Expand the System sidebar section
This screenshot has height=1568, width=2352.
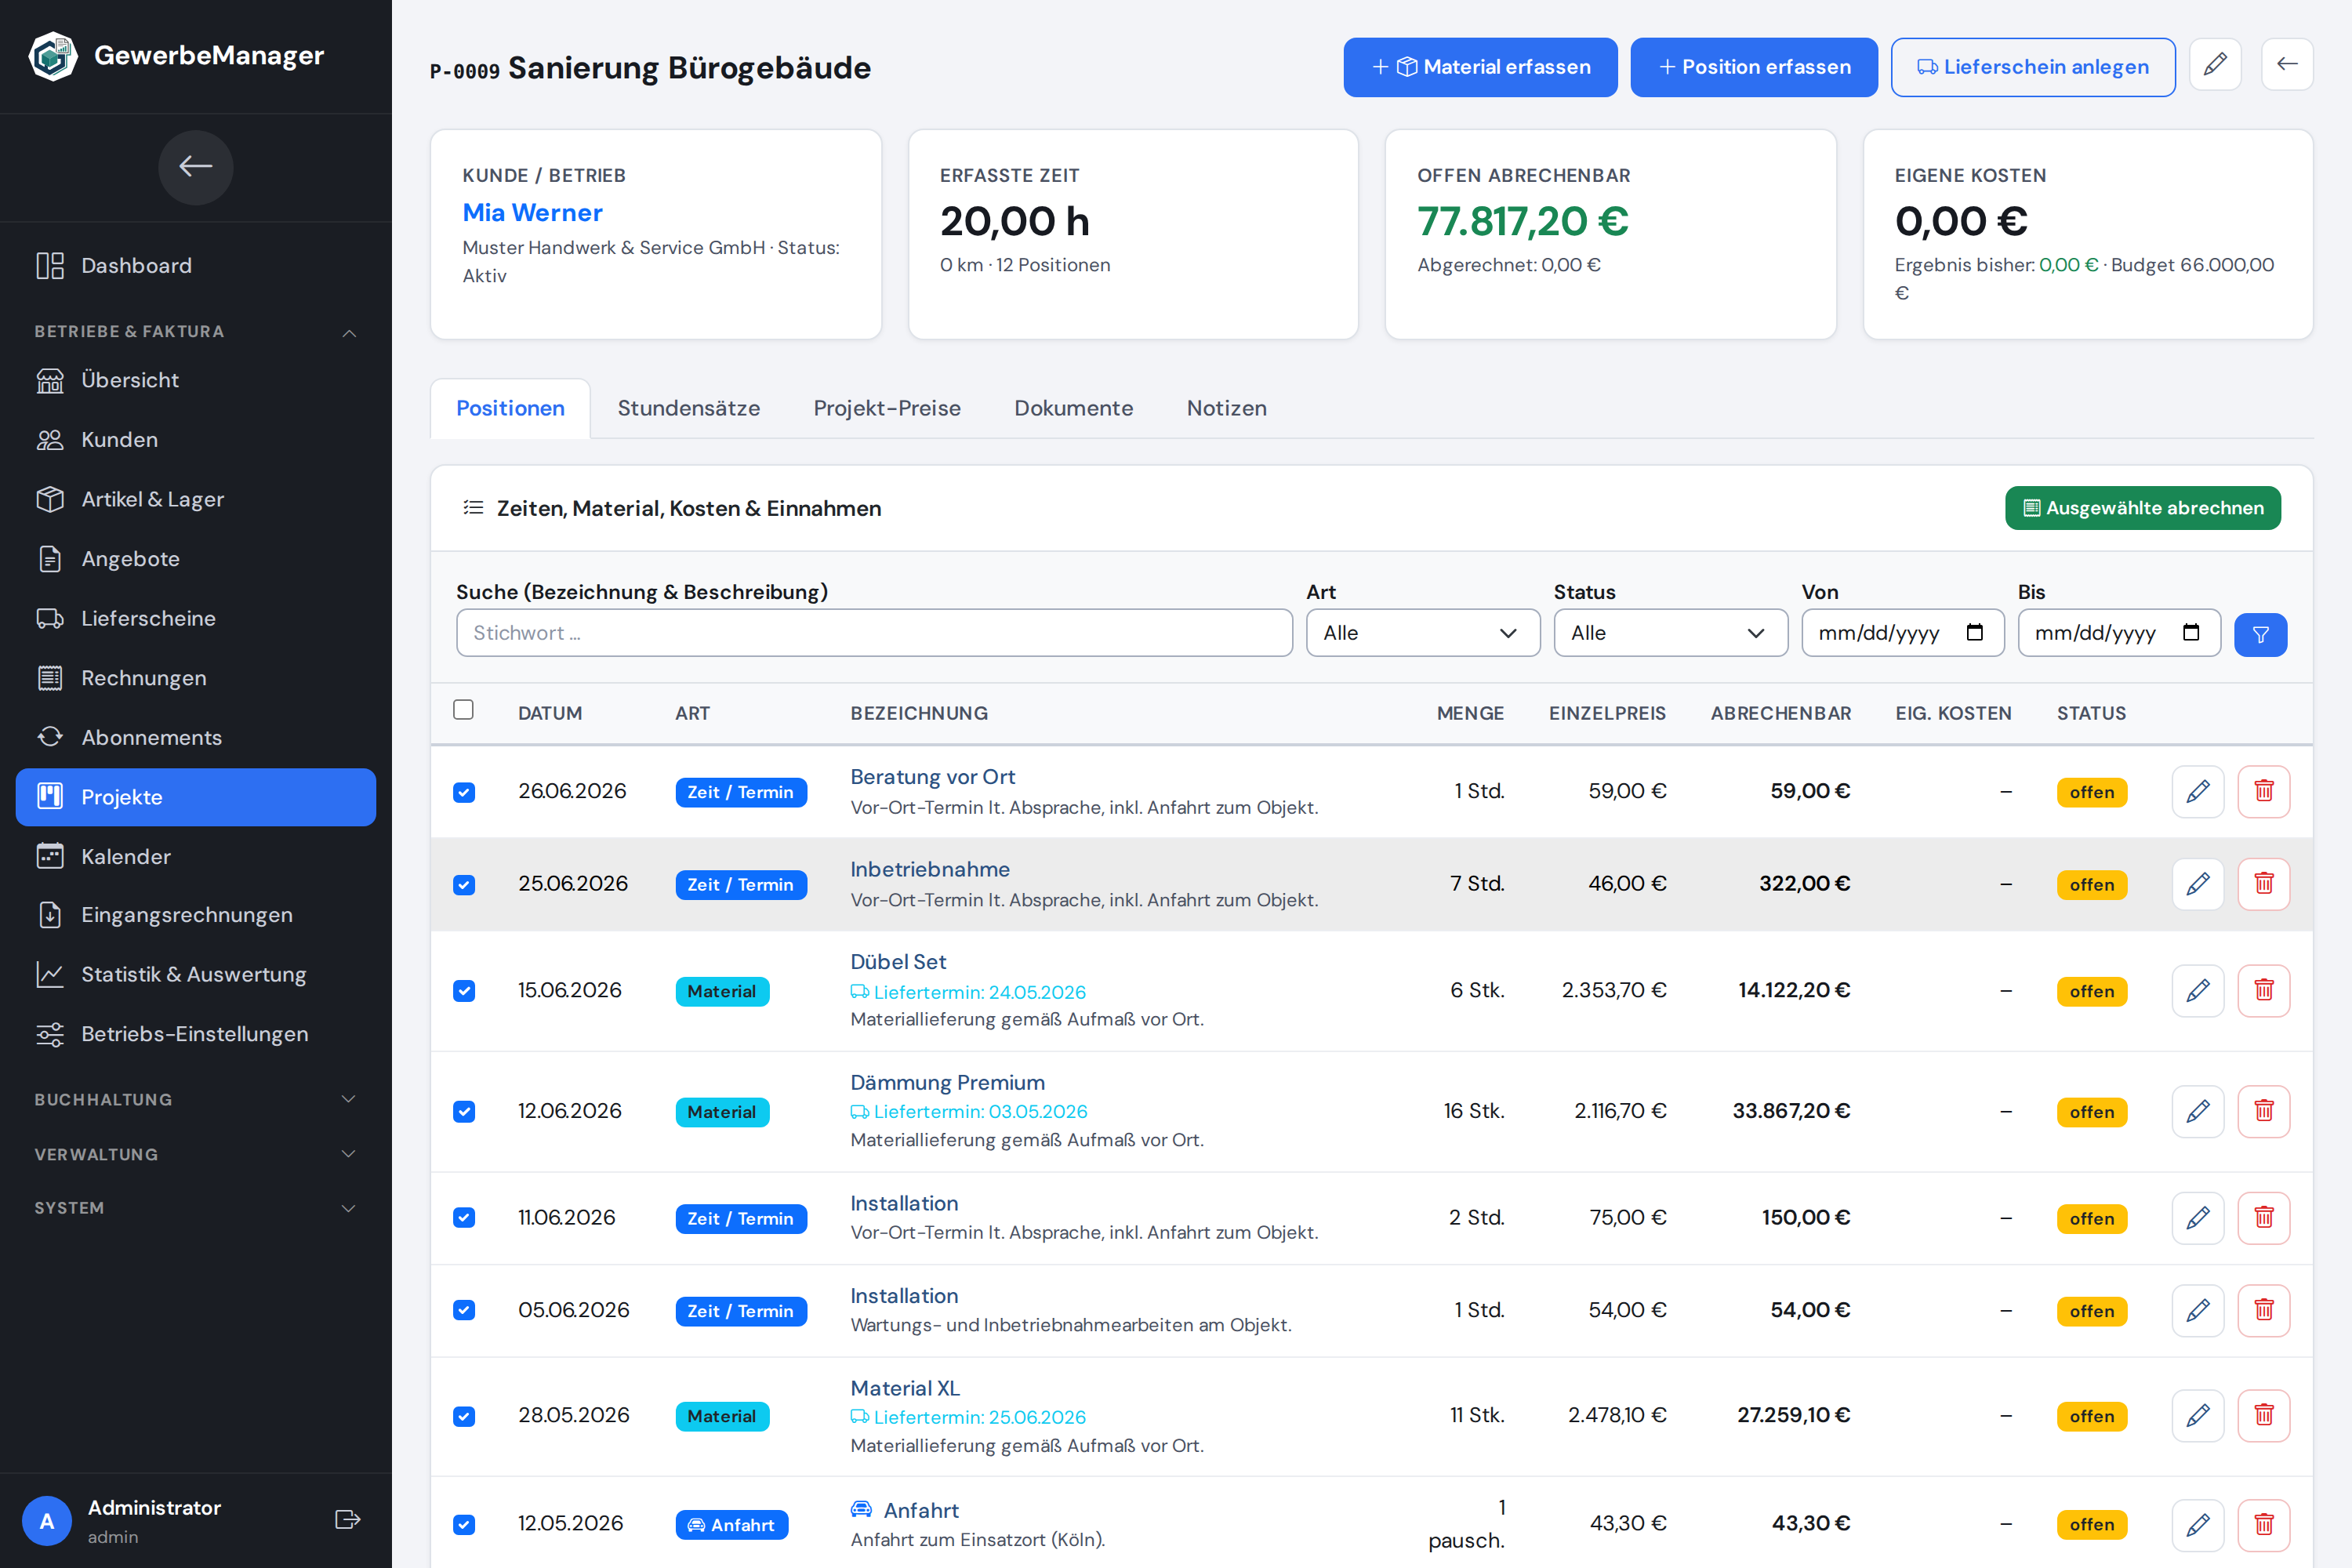196,1209
